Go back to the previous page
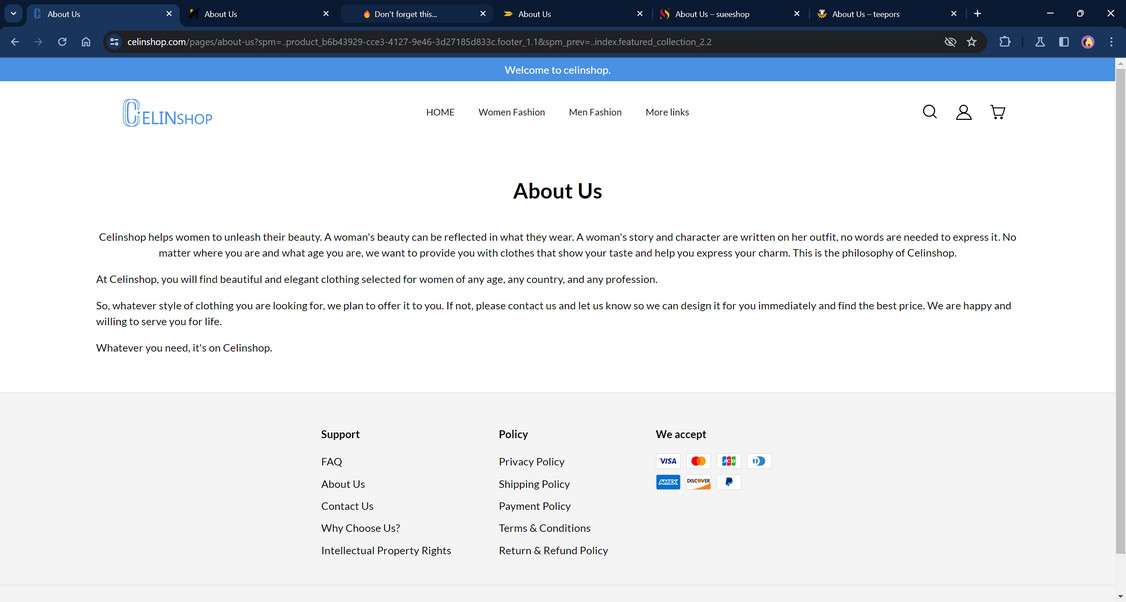1126x602 pixels. [x=13, y=41]
